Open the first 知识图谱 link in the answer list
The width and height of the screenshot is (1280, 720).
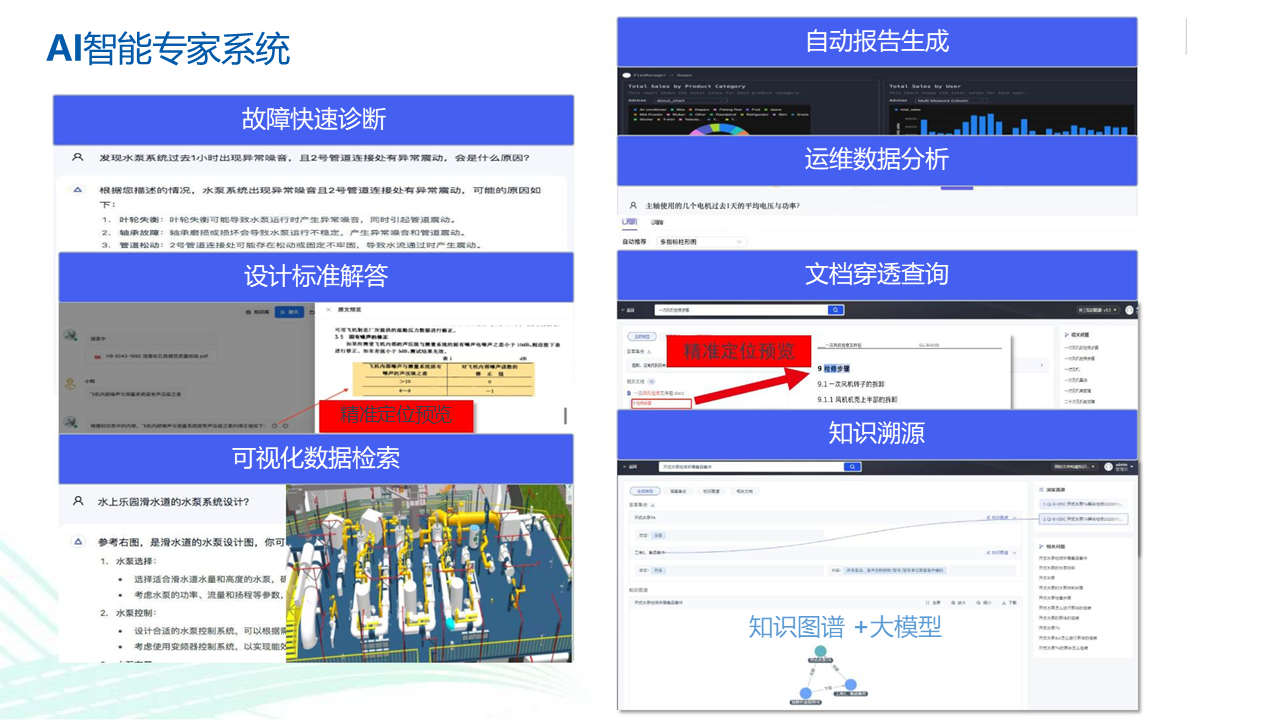[x=998, y=518]
